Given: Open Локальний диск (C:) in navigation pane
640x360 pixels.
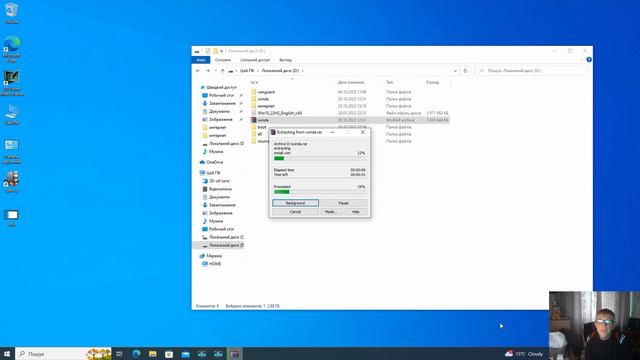Looking at the screenshot, I should pos(227,237).
